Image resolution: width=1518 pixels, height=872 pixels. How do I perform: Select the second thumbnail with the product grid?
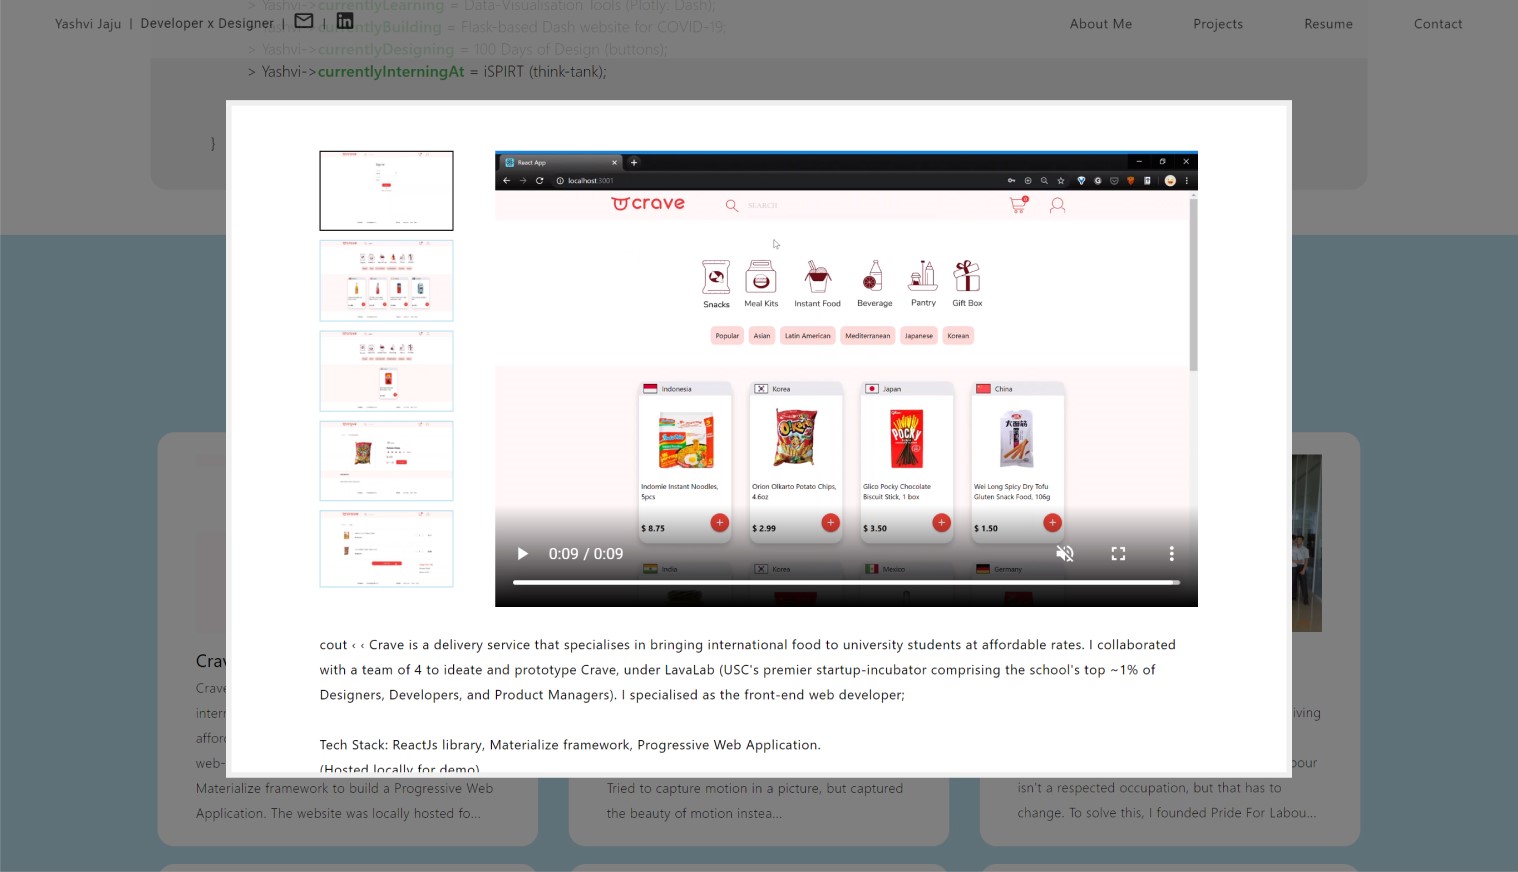(386, 280)
